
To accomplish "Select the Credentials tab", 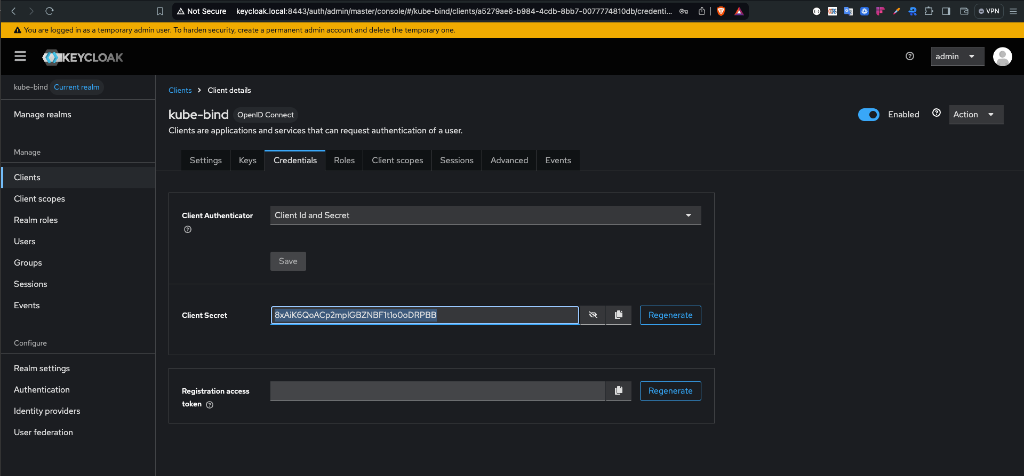I will pyautogui.click(x=295, y=160).
